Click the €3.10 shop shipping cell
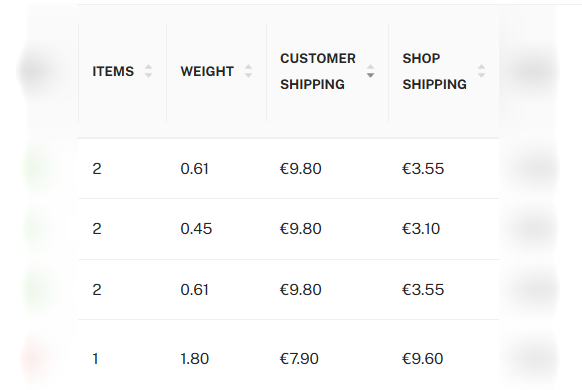Screen dimensions: 582x390 pyautogui.click(x=421, y=229)
